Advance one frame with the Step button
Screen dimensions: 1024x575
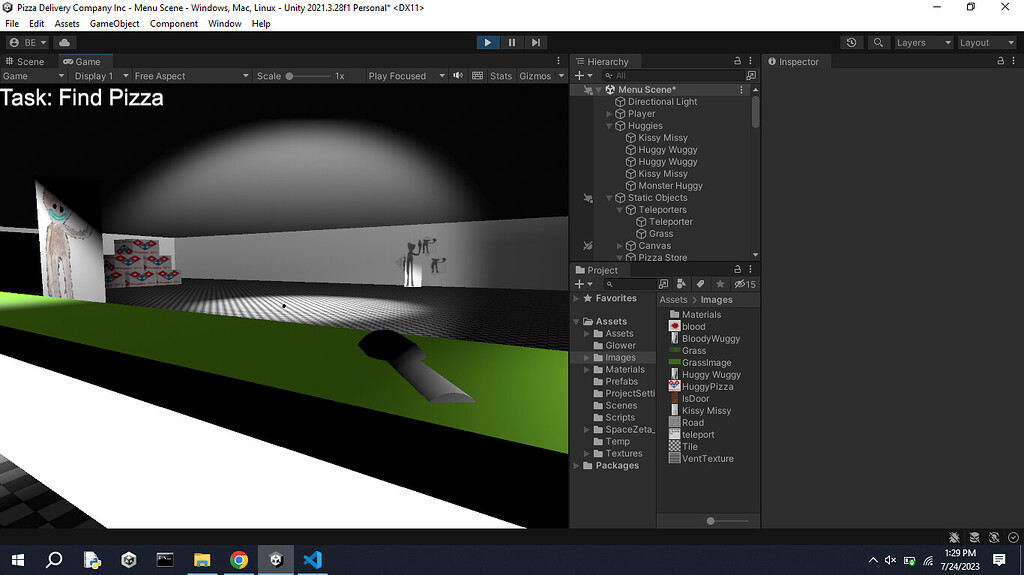536,42
